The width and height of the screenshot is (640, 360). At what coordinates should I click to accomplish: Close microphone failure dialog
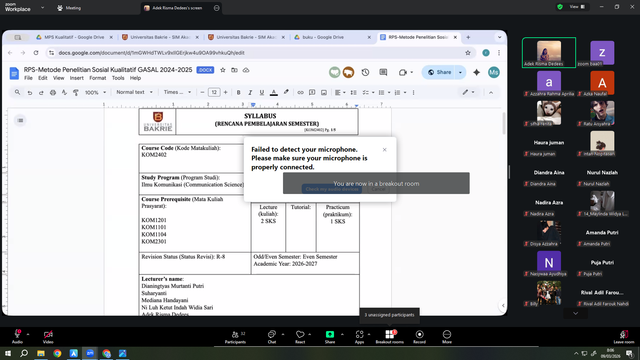(x=384, y=150)
